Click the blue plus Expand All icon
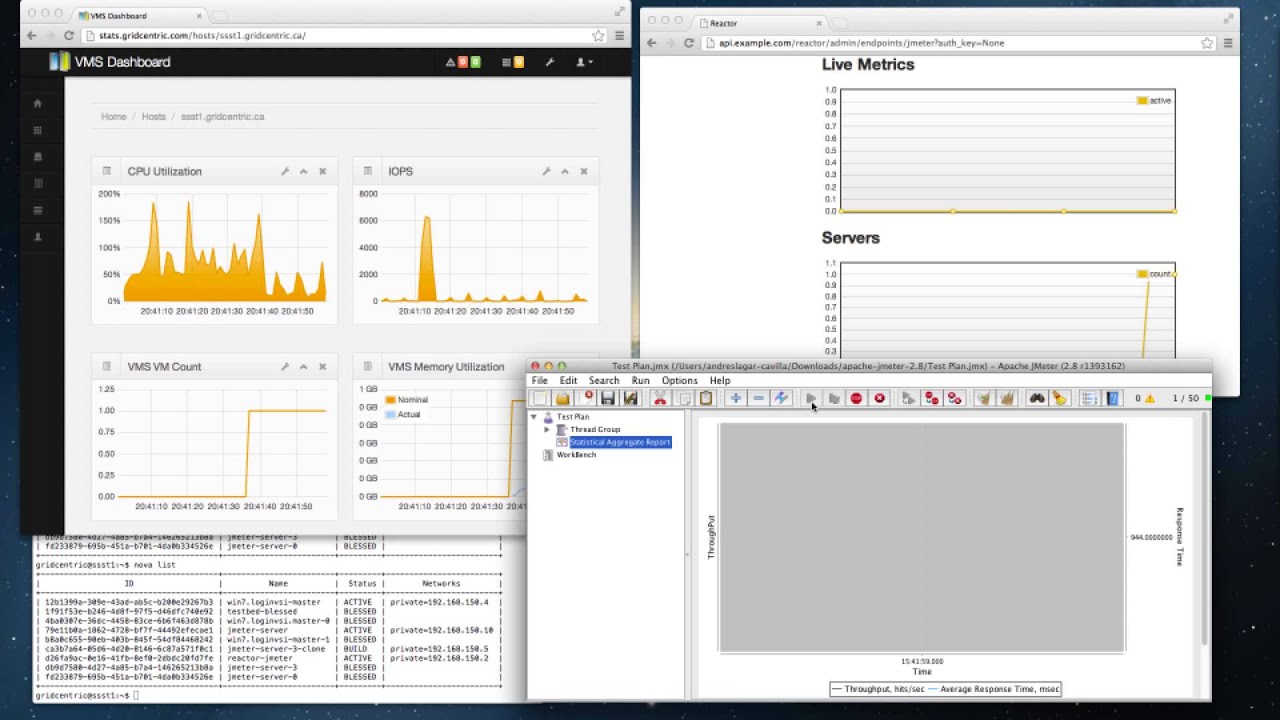This screenshot has height=720, width=1280. pos(735,398)
